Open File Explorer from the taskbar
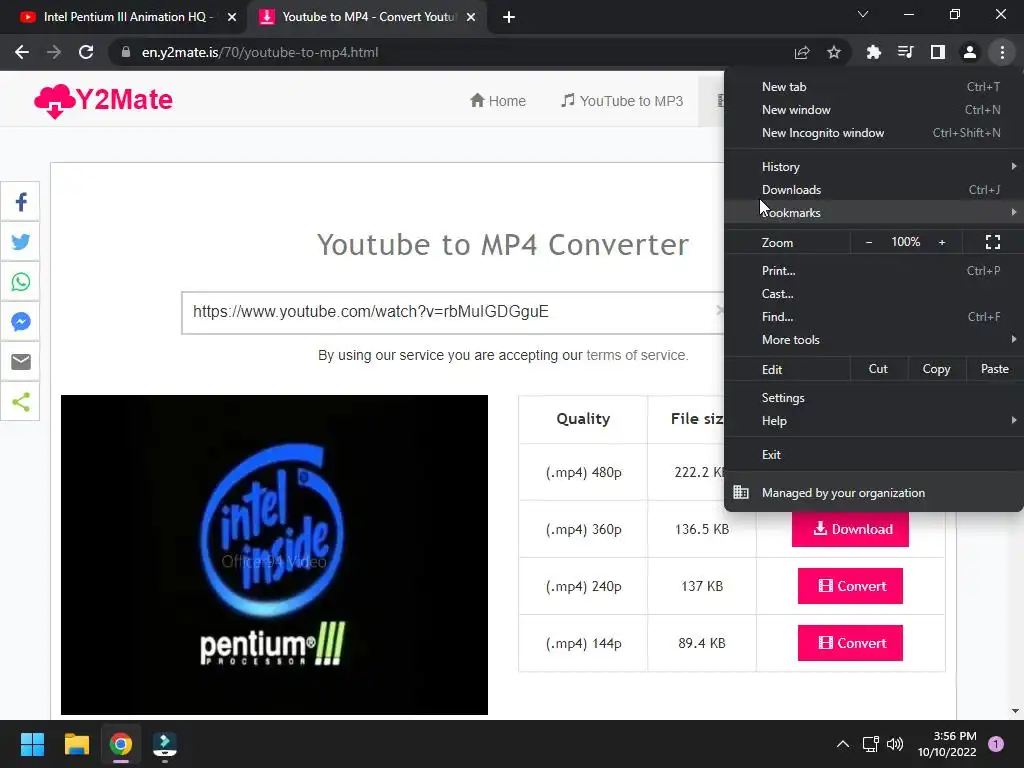This screenshot has width=1024, height=768. point(76,744)
